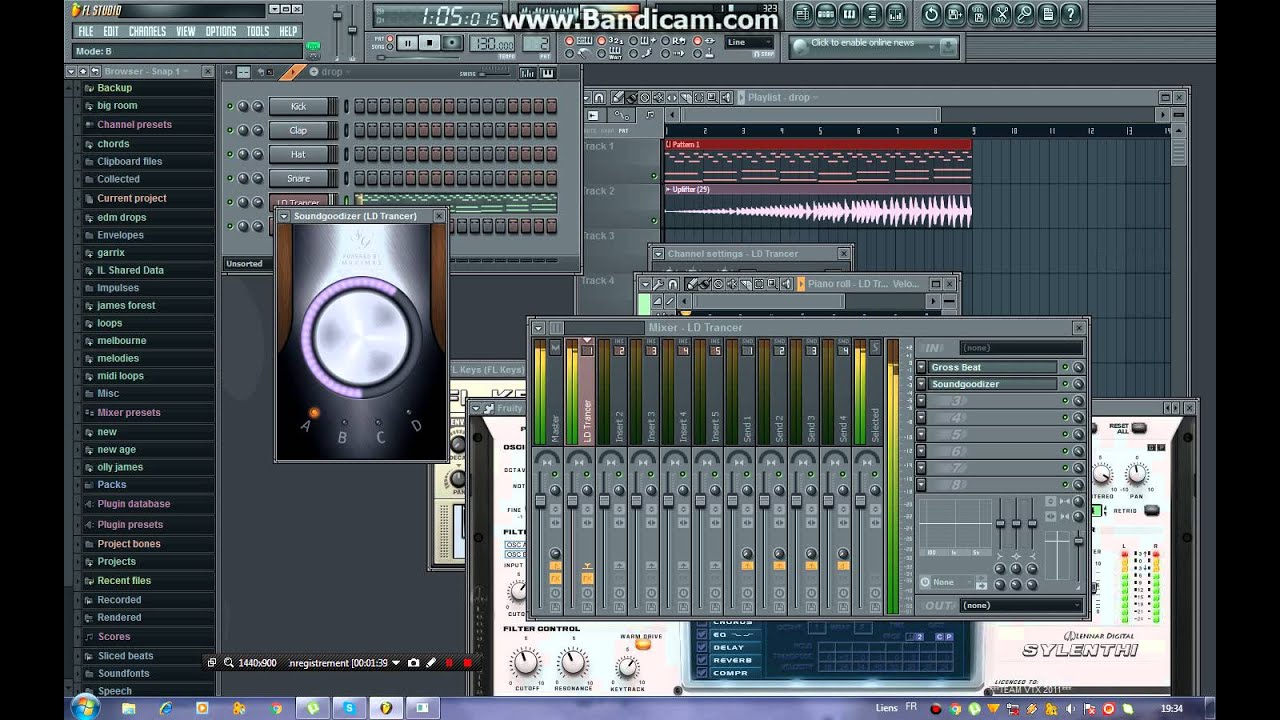Open the Mixer window options arrow
1280x720 pixels.
(x=538, y=328)
